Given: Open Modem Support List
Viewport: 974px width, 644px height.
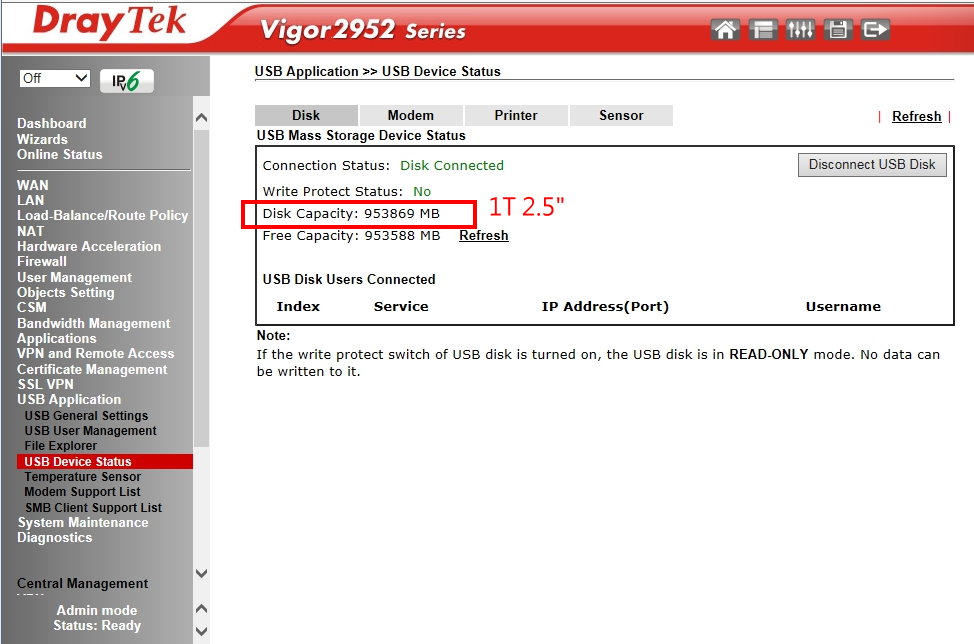Looking at the screenshot, I should point(83,492).
